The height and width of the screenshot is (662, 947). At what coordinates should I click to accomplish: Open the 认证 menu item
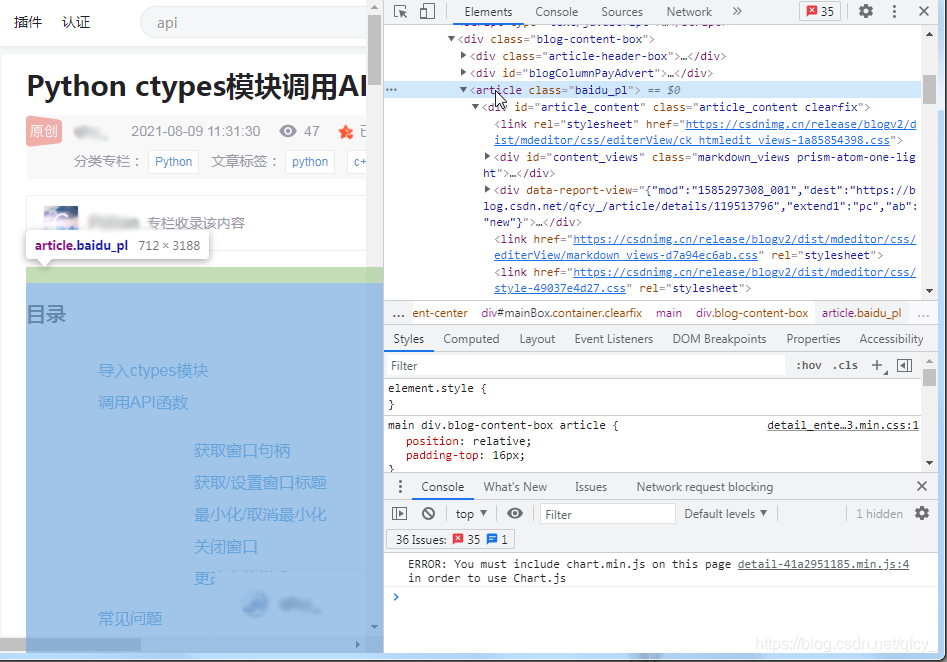[75, 22]
